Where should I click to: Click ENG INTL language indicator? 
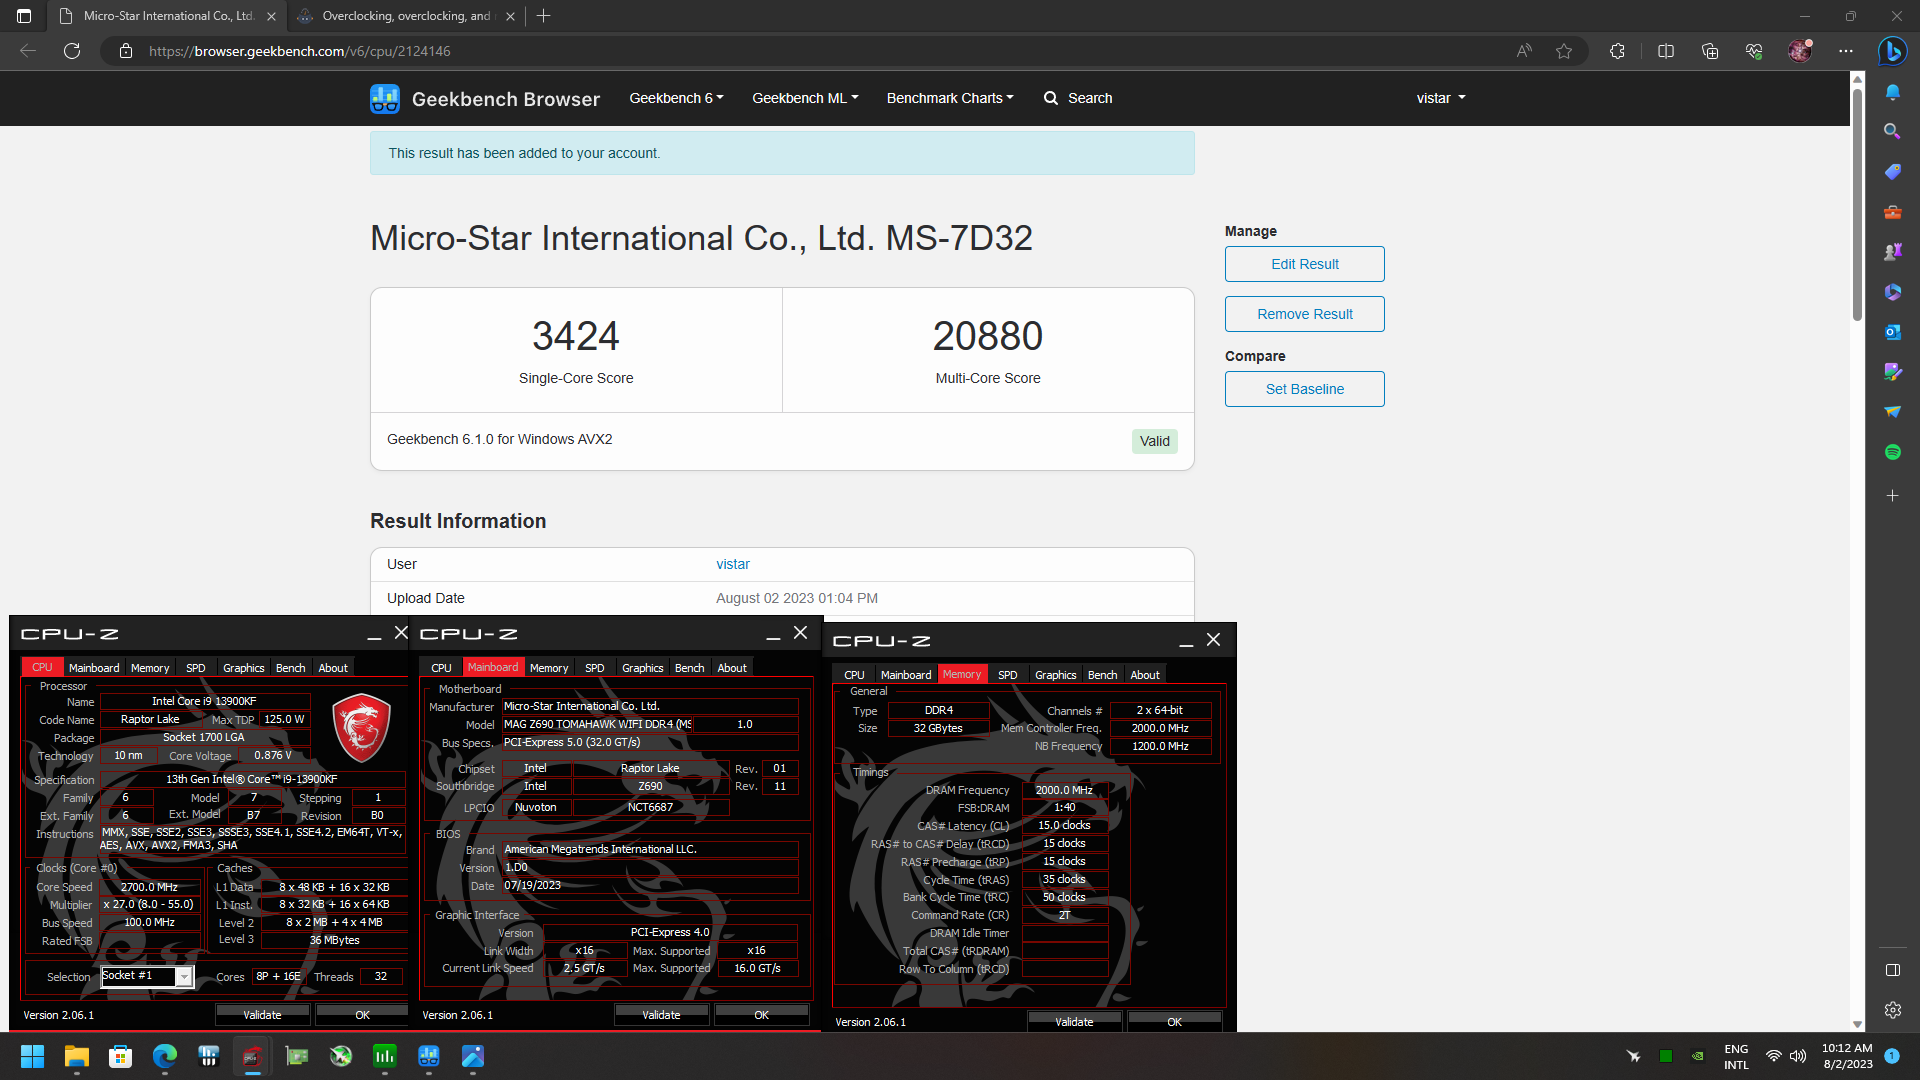click(1736, 1056)
